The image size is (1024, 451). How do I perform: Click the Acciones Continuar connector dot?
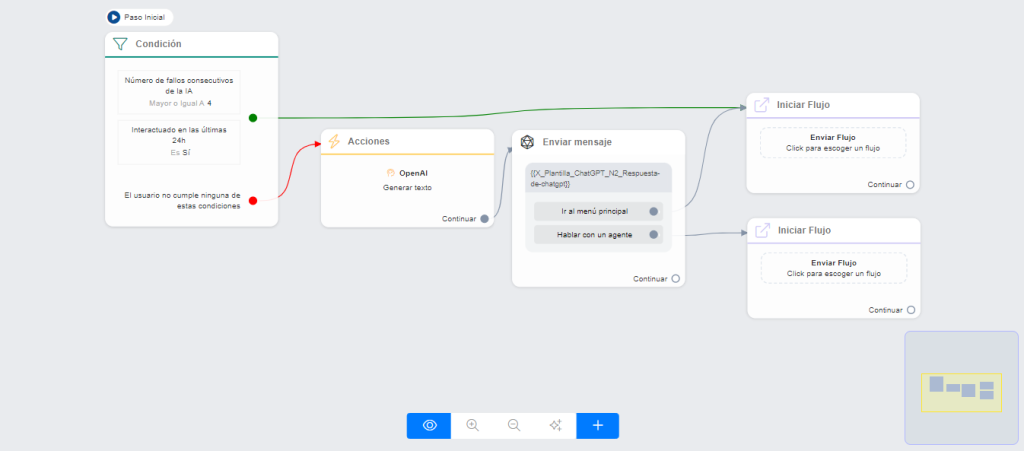pyautogui.click(x=484, y=218)
